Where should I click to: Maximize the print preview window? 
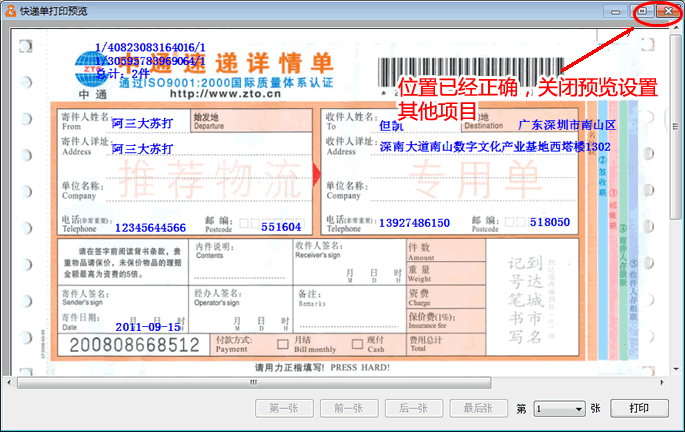point(643,11)
